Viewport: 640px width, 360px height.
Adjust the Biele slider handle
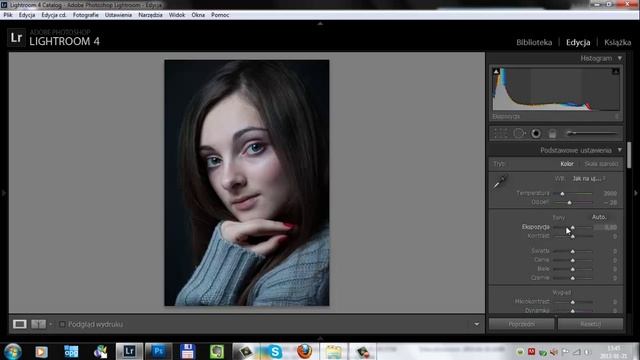click(573, 269)
